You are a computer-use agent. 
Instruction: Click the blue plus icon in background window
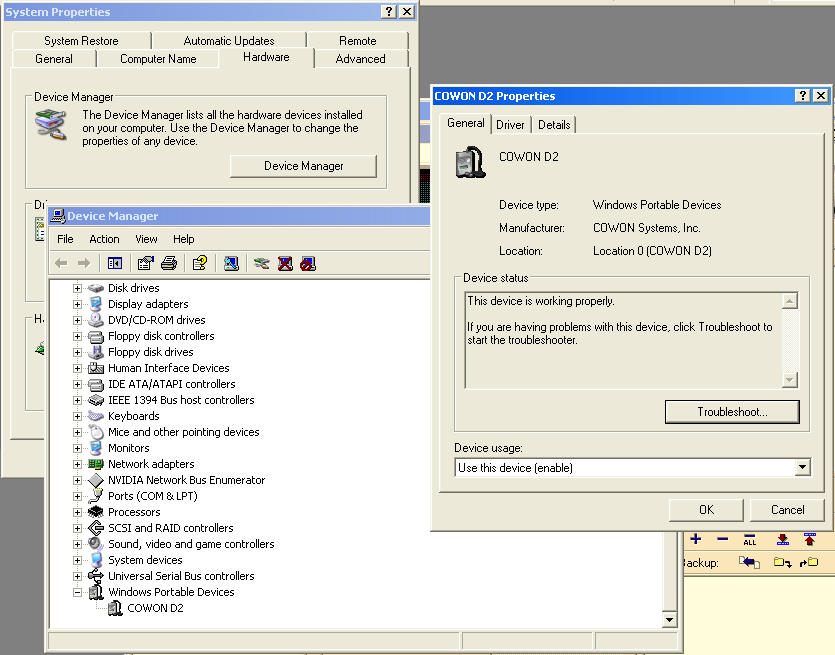click(695, 539)
